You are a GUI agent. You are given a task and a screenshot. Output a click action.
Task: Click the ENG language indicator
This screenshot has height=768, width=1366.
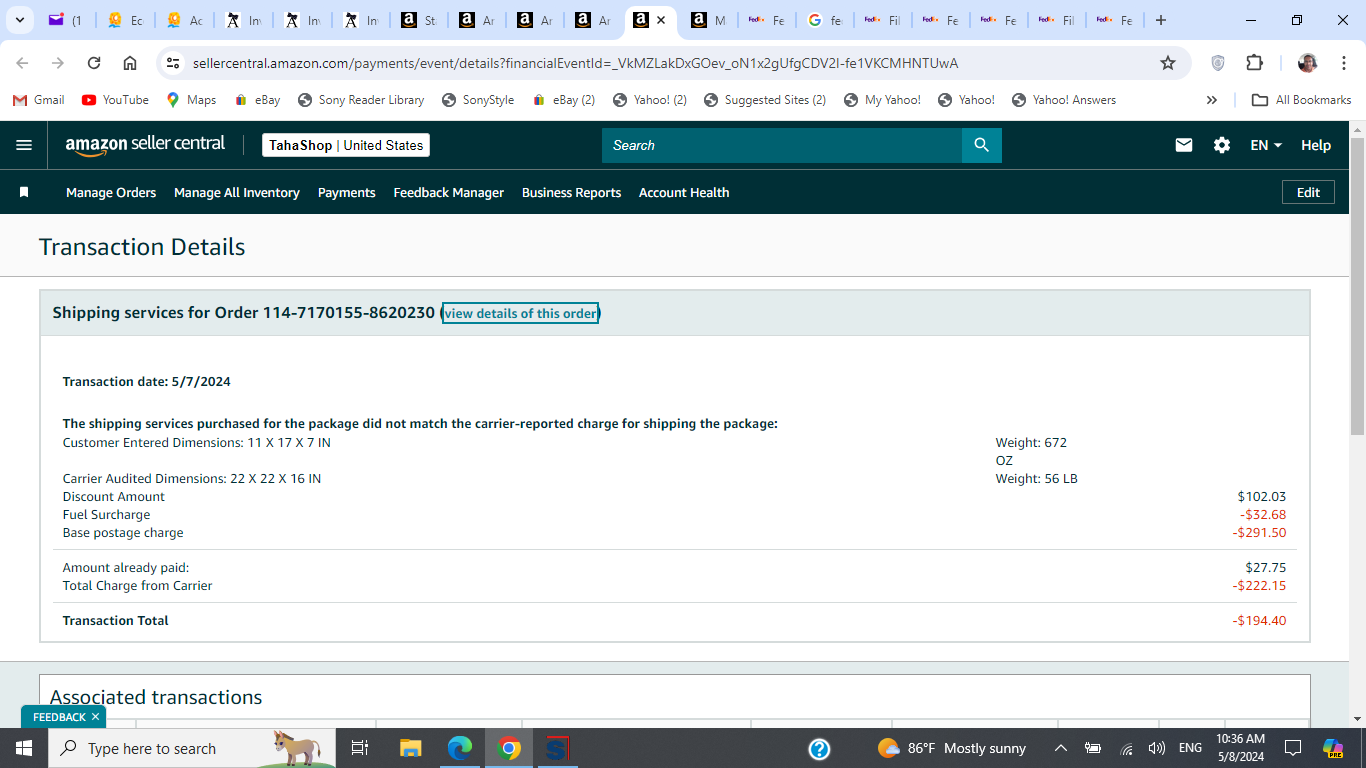1190,748
